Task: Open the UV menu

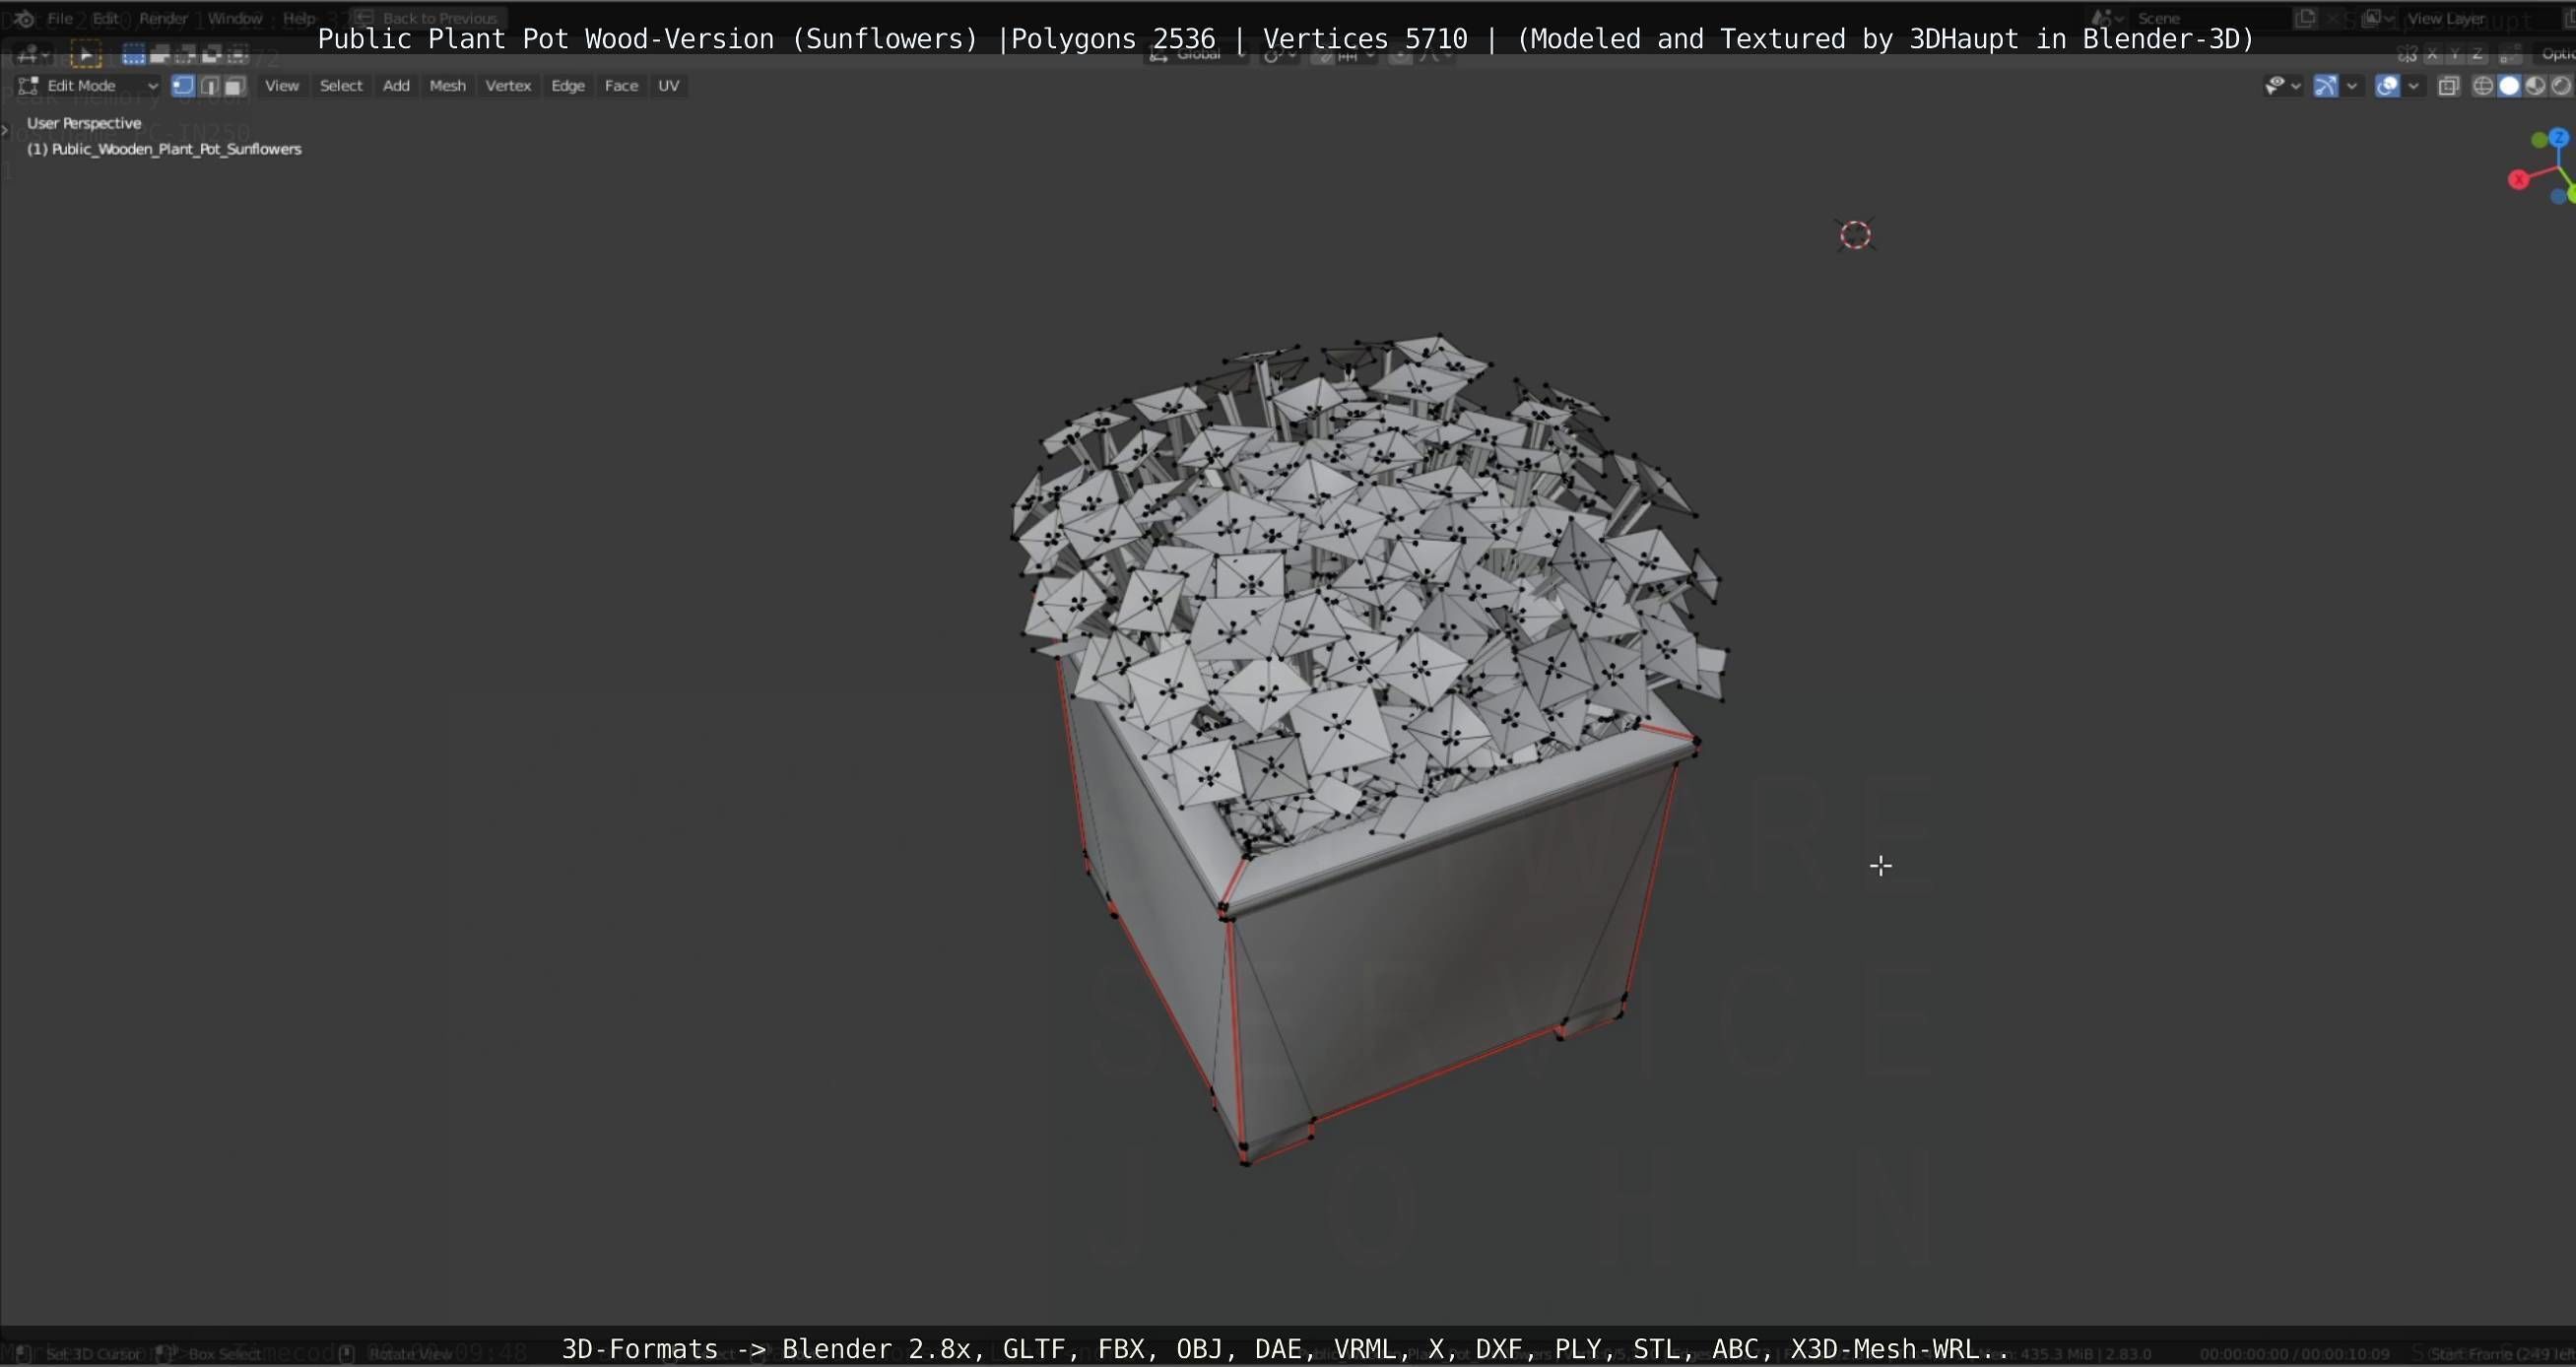Action: point(669,86)
